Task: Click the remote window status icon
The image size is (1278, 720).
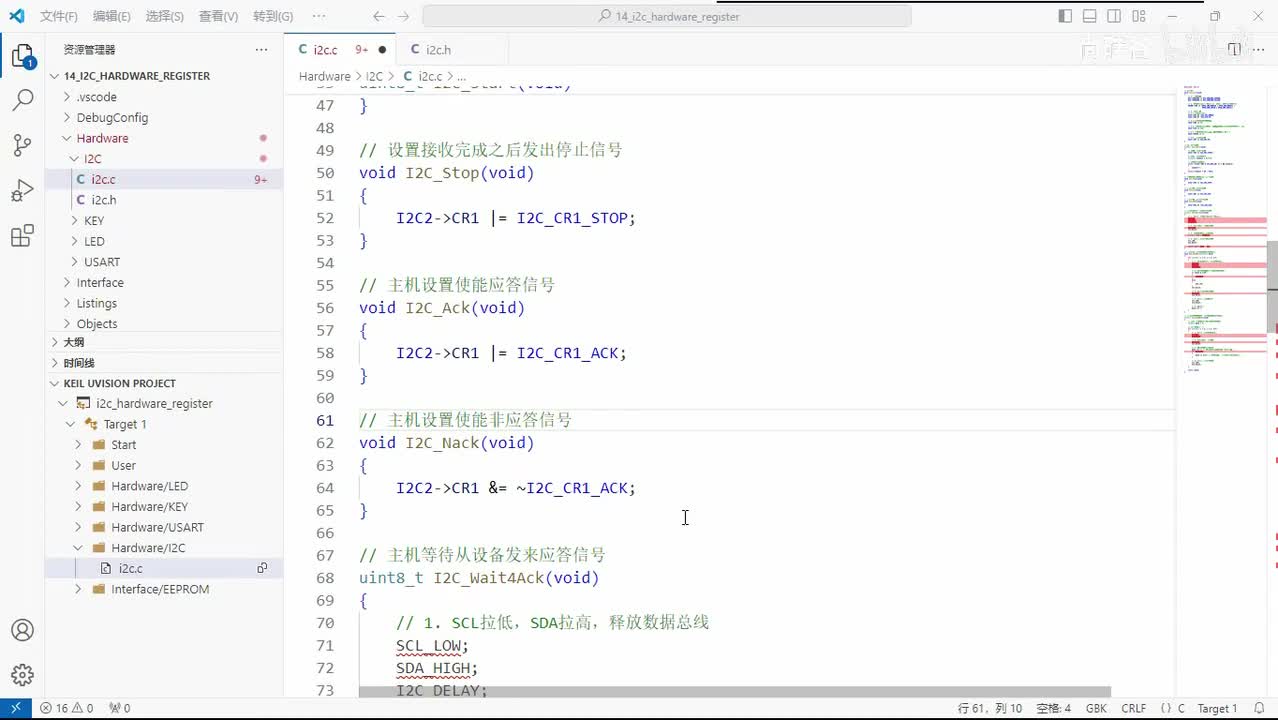Action: click(16, 708)
